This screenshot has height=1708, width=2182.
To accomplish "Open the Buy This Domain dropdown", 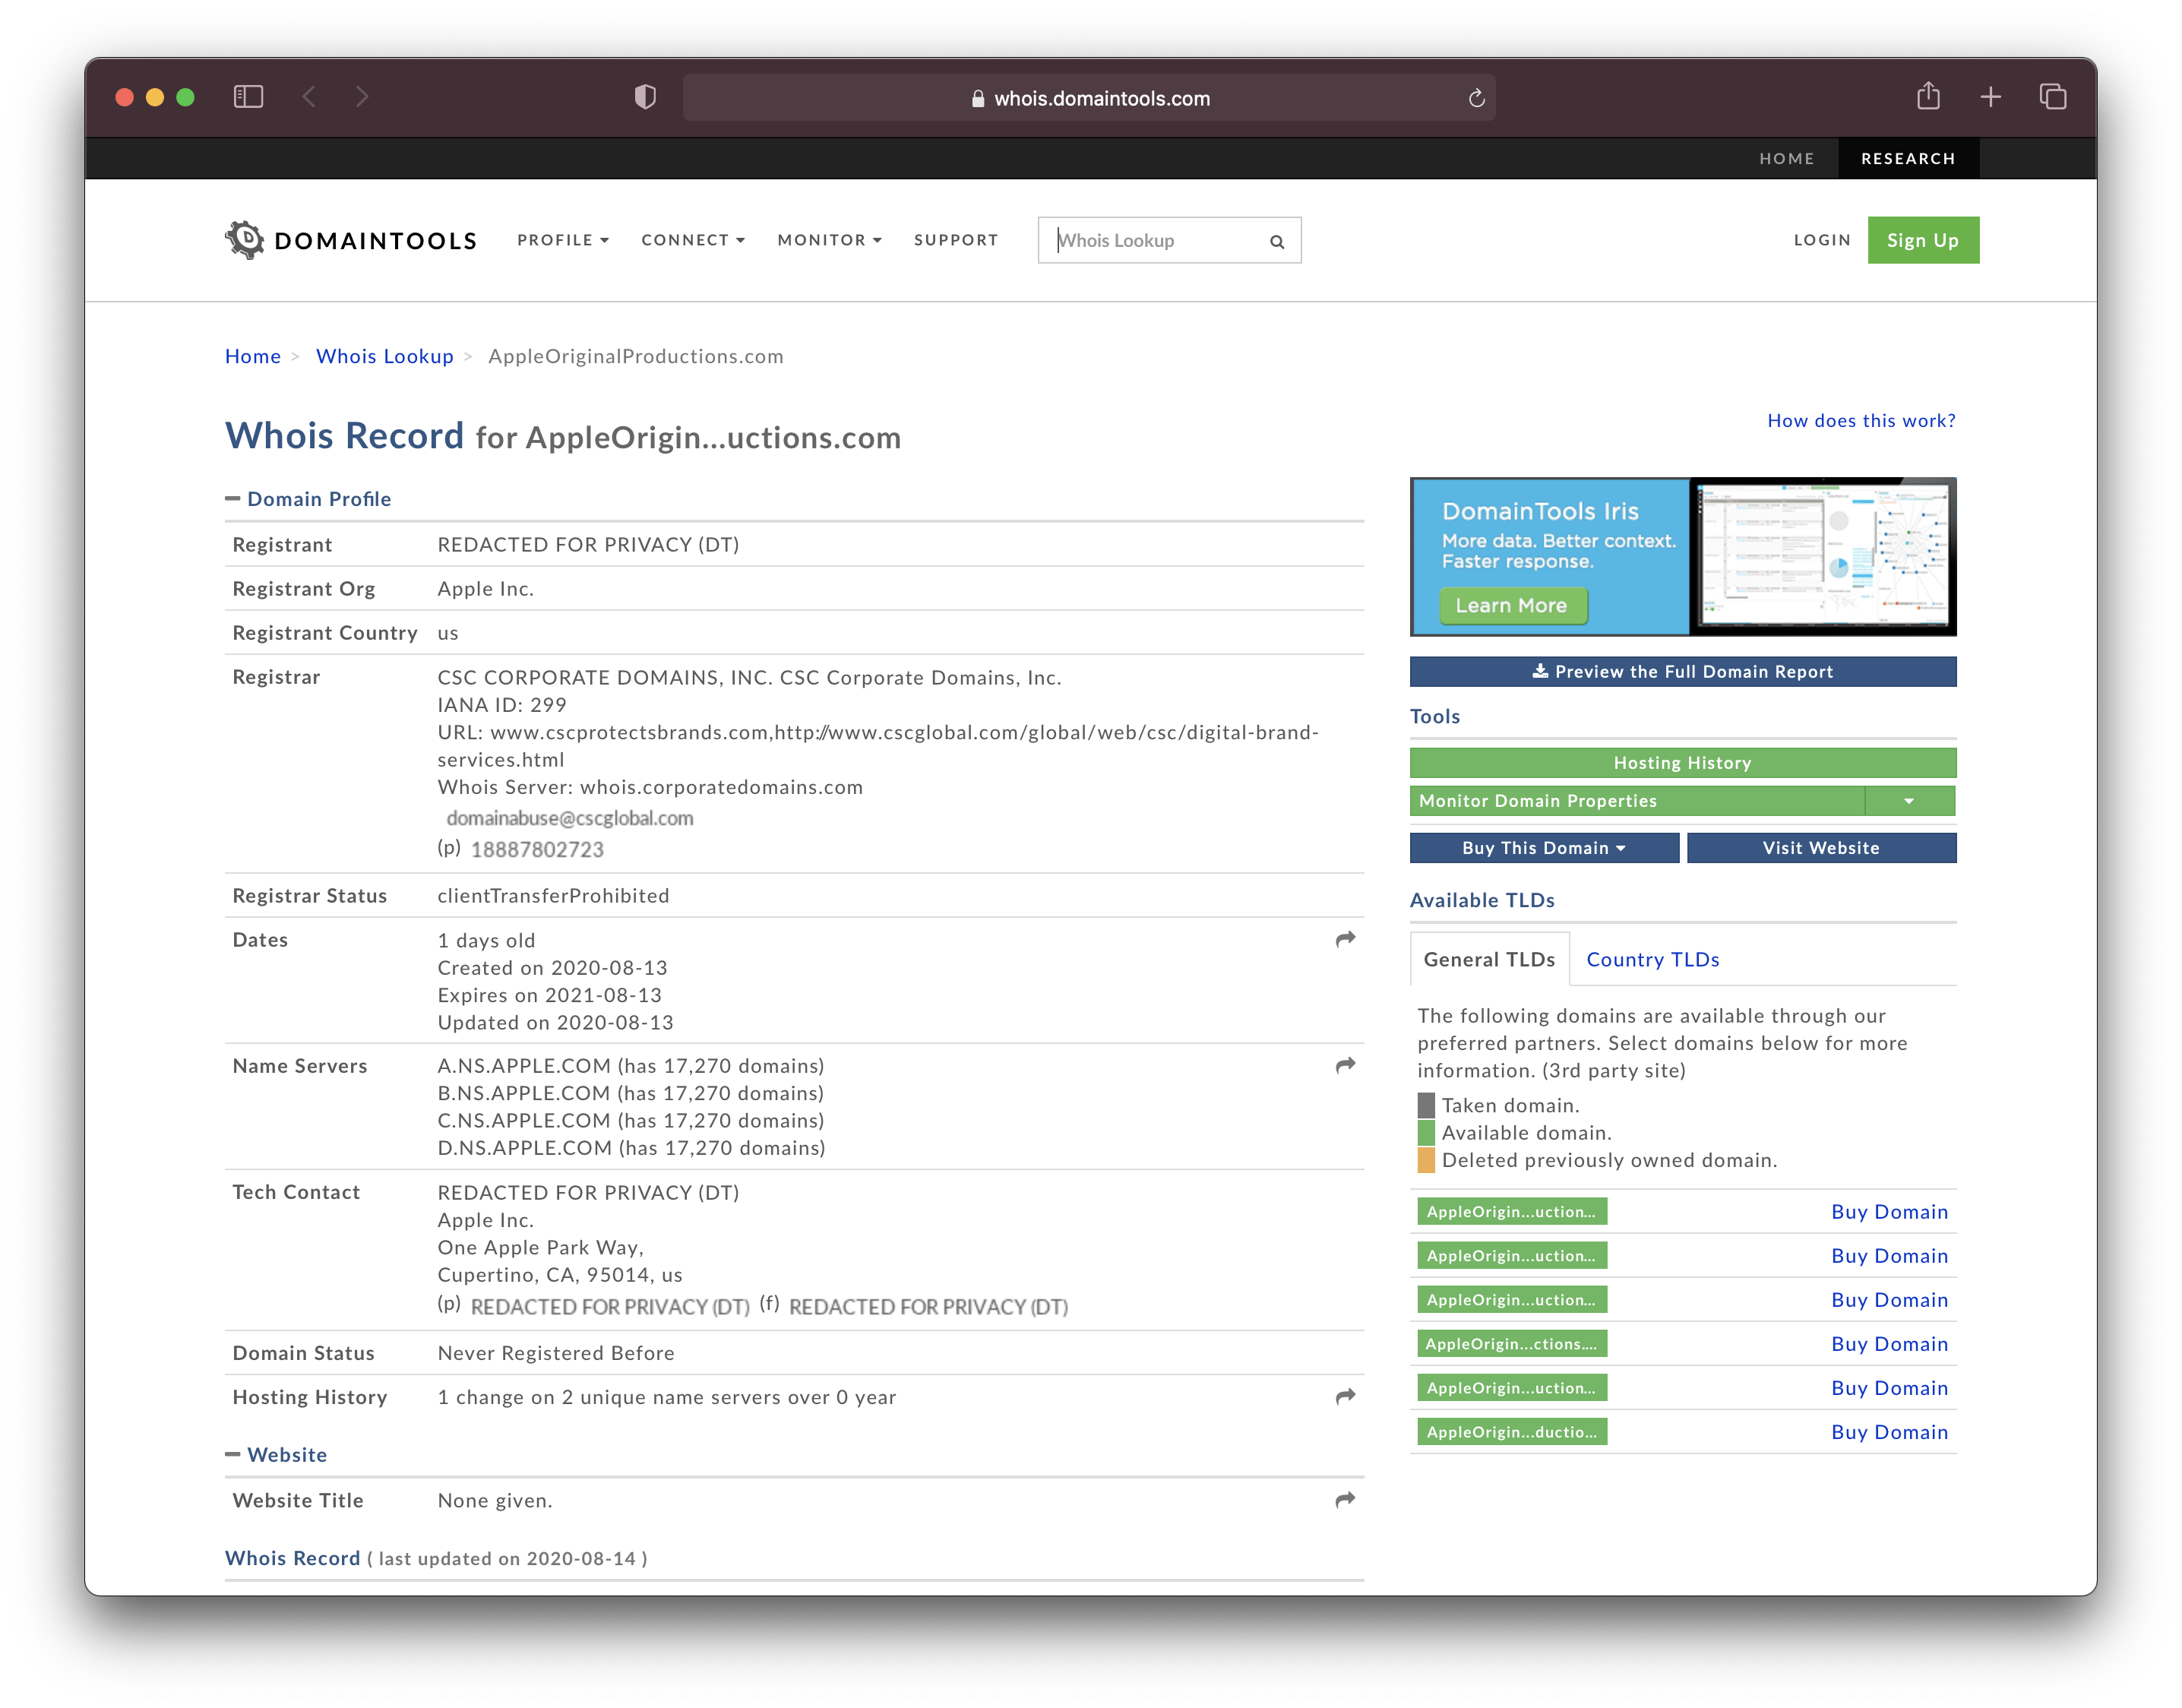I will click(x=1544, y=848).
